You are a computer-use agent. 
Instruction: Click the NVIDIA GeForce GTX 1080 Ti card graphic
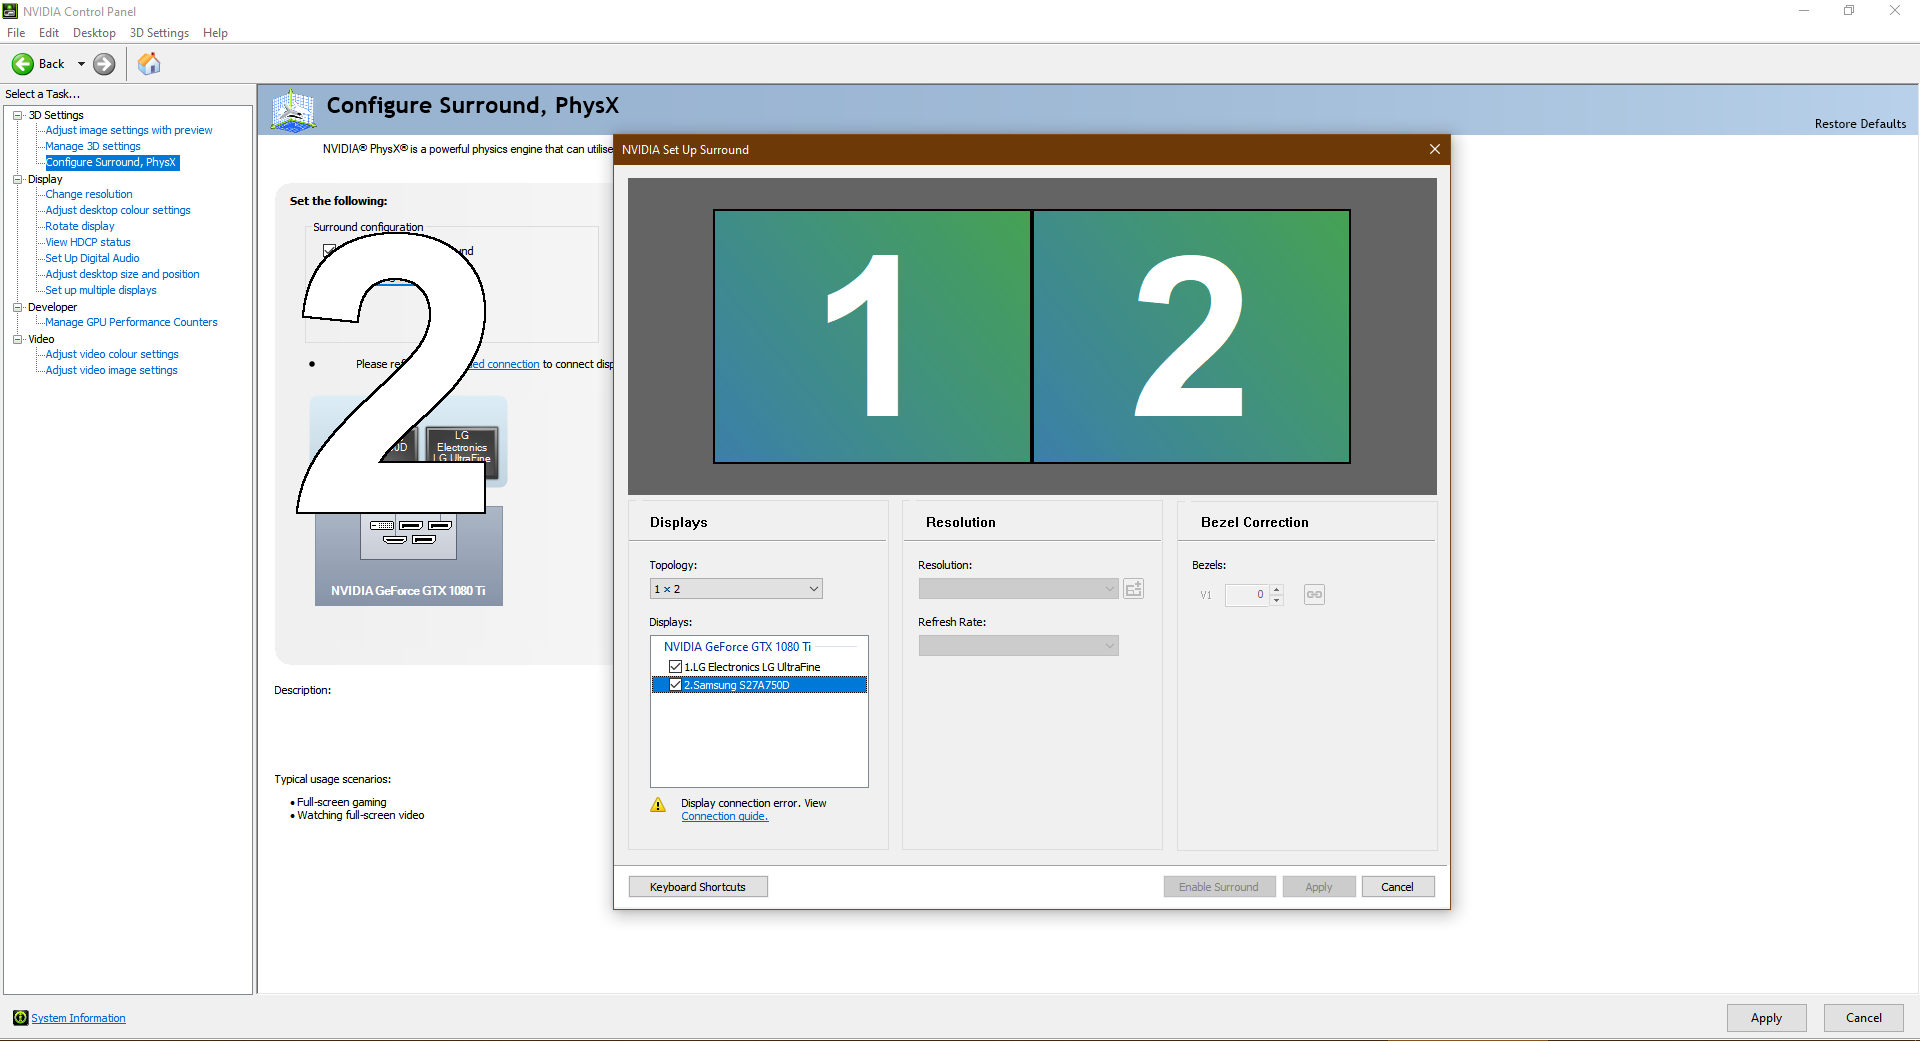click(x=409, y=556)
